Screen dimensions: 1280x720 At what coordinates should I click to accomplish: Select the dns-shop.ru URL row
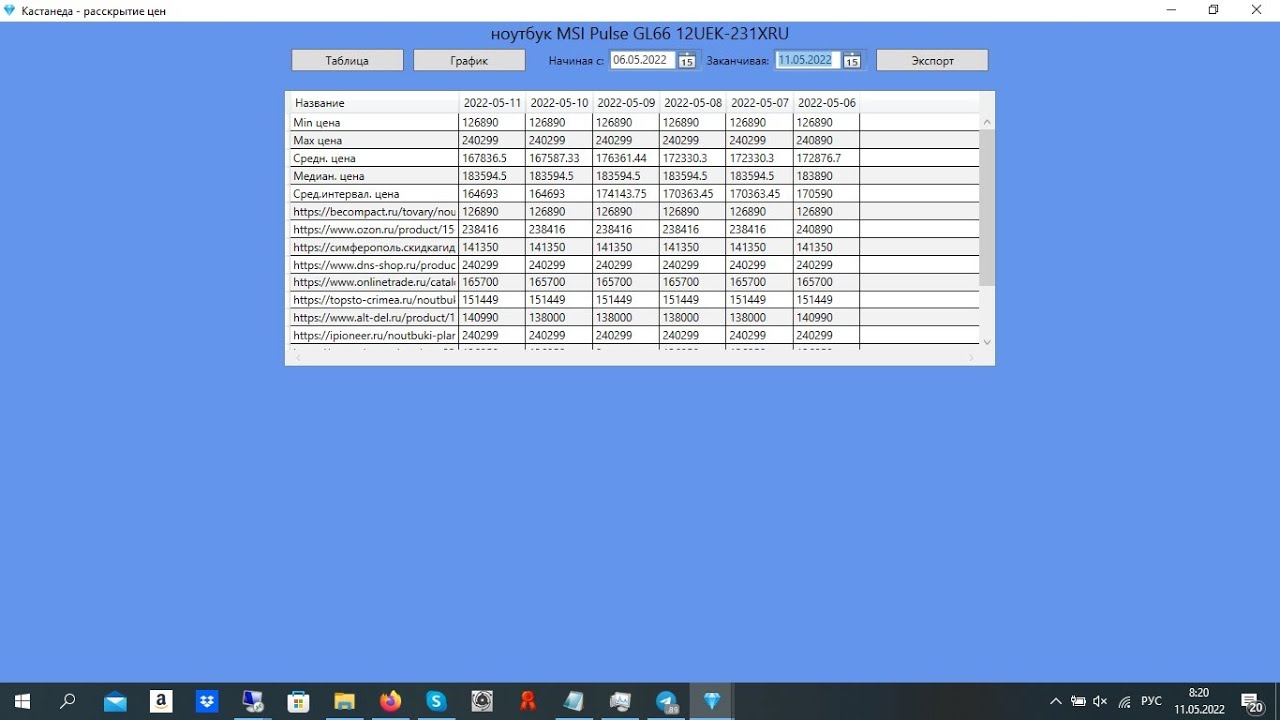pyautogui.click(x=374, y=265)
